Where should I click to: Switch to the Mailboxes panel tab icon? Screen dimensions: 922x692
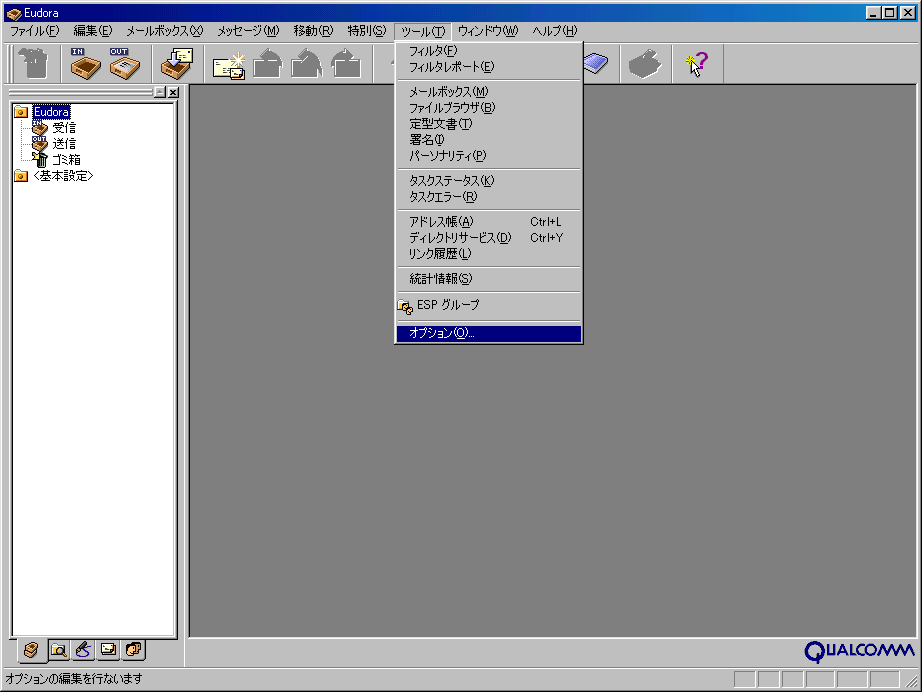[x=31, y=650]
